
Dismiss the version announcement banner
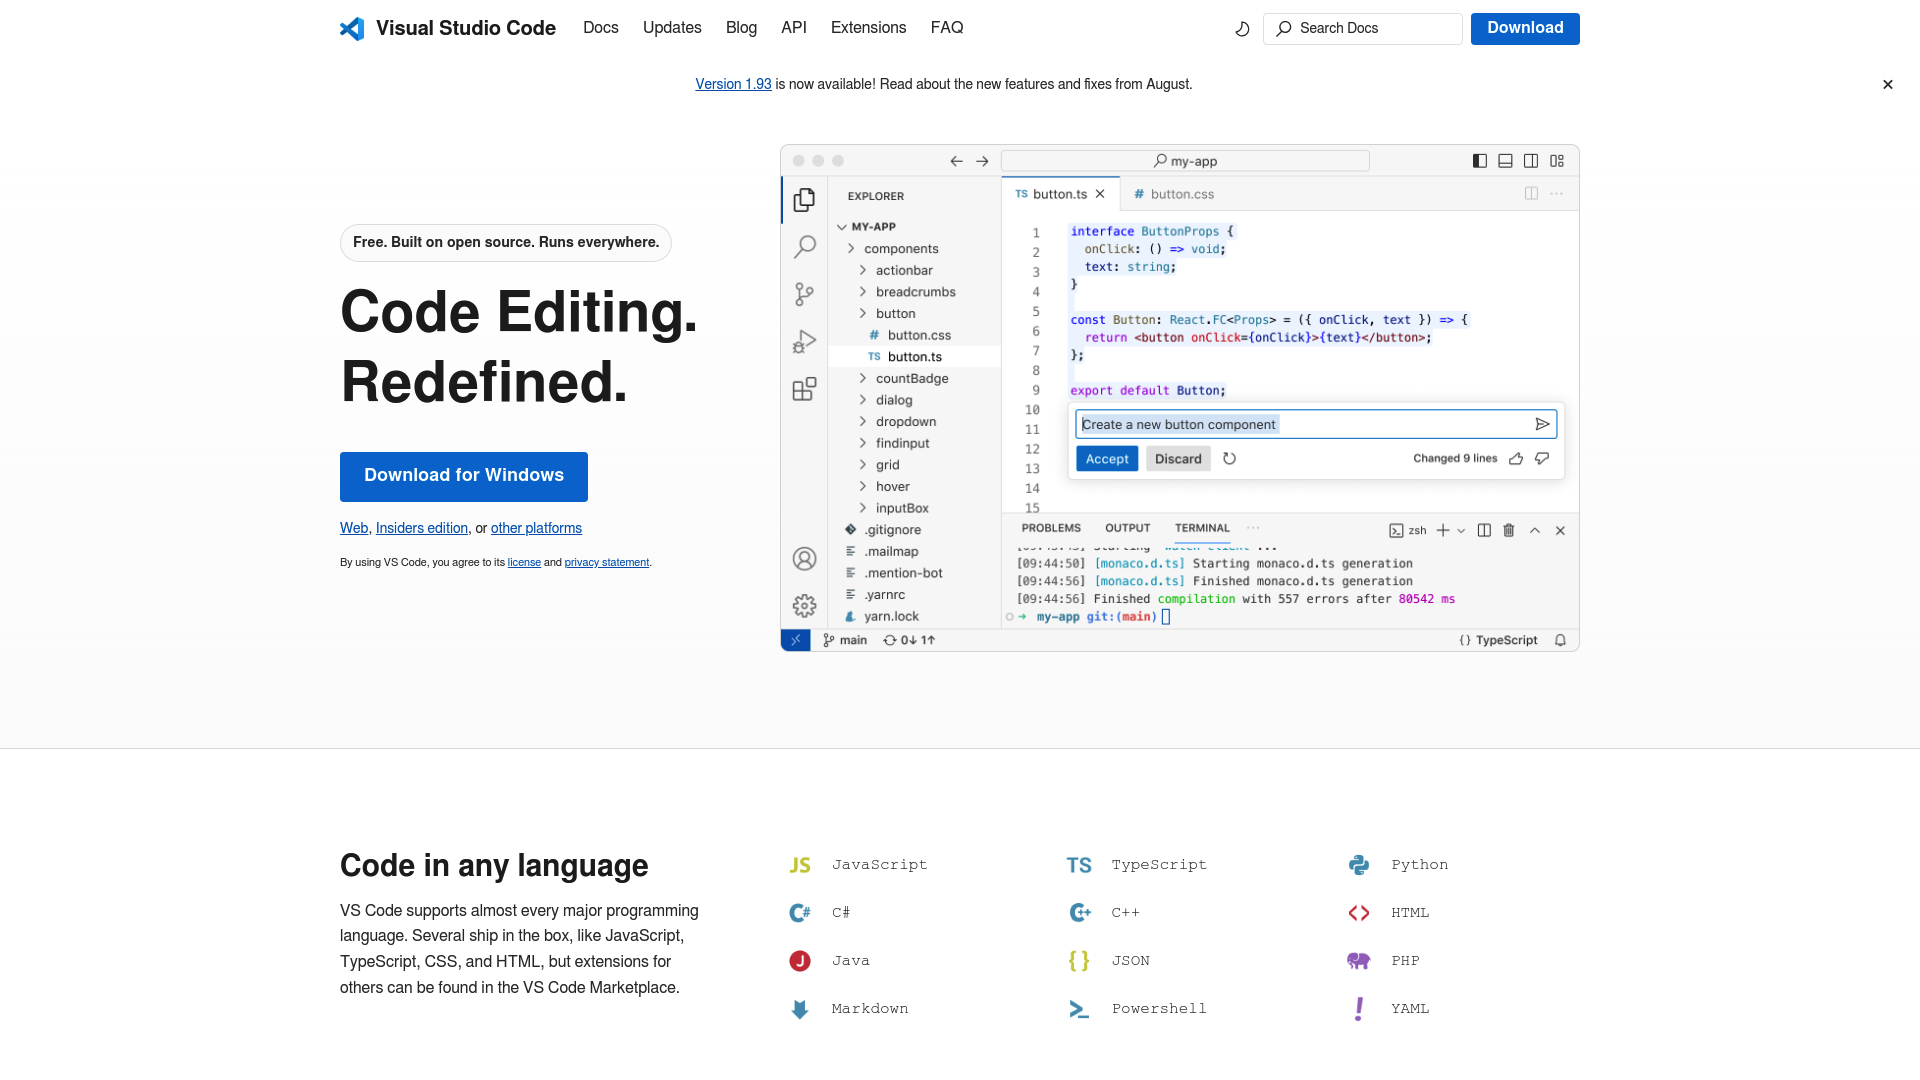click(x=1888, y=85)
